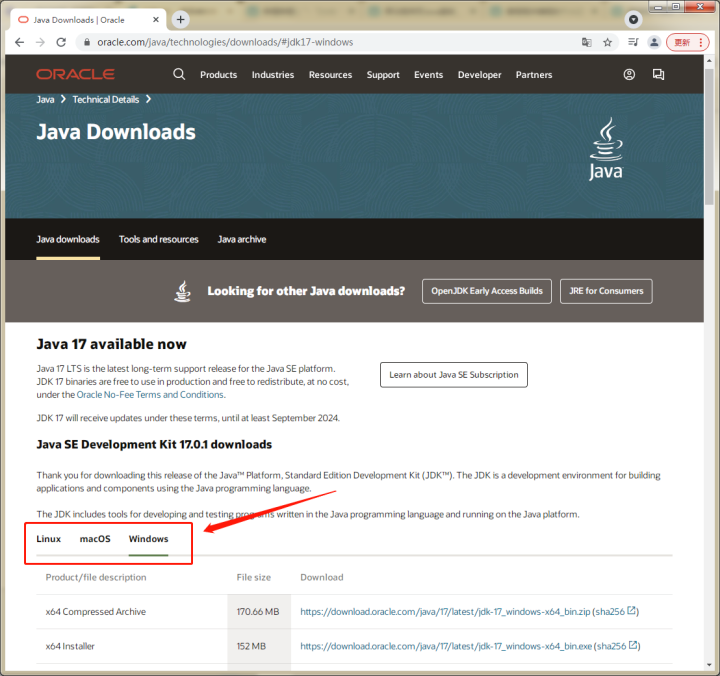The image size is (720, 676).
Task: Click the browser back arrow
Action: coord(19,42)
